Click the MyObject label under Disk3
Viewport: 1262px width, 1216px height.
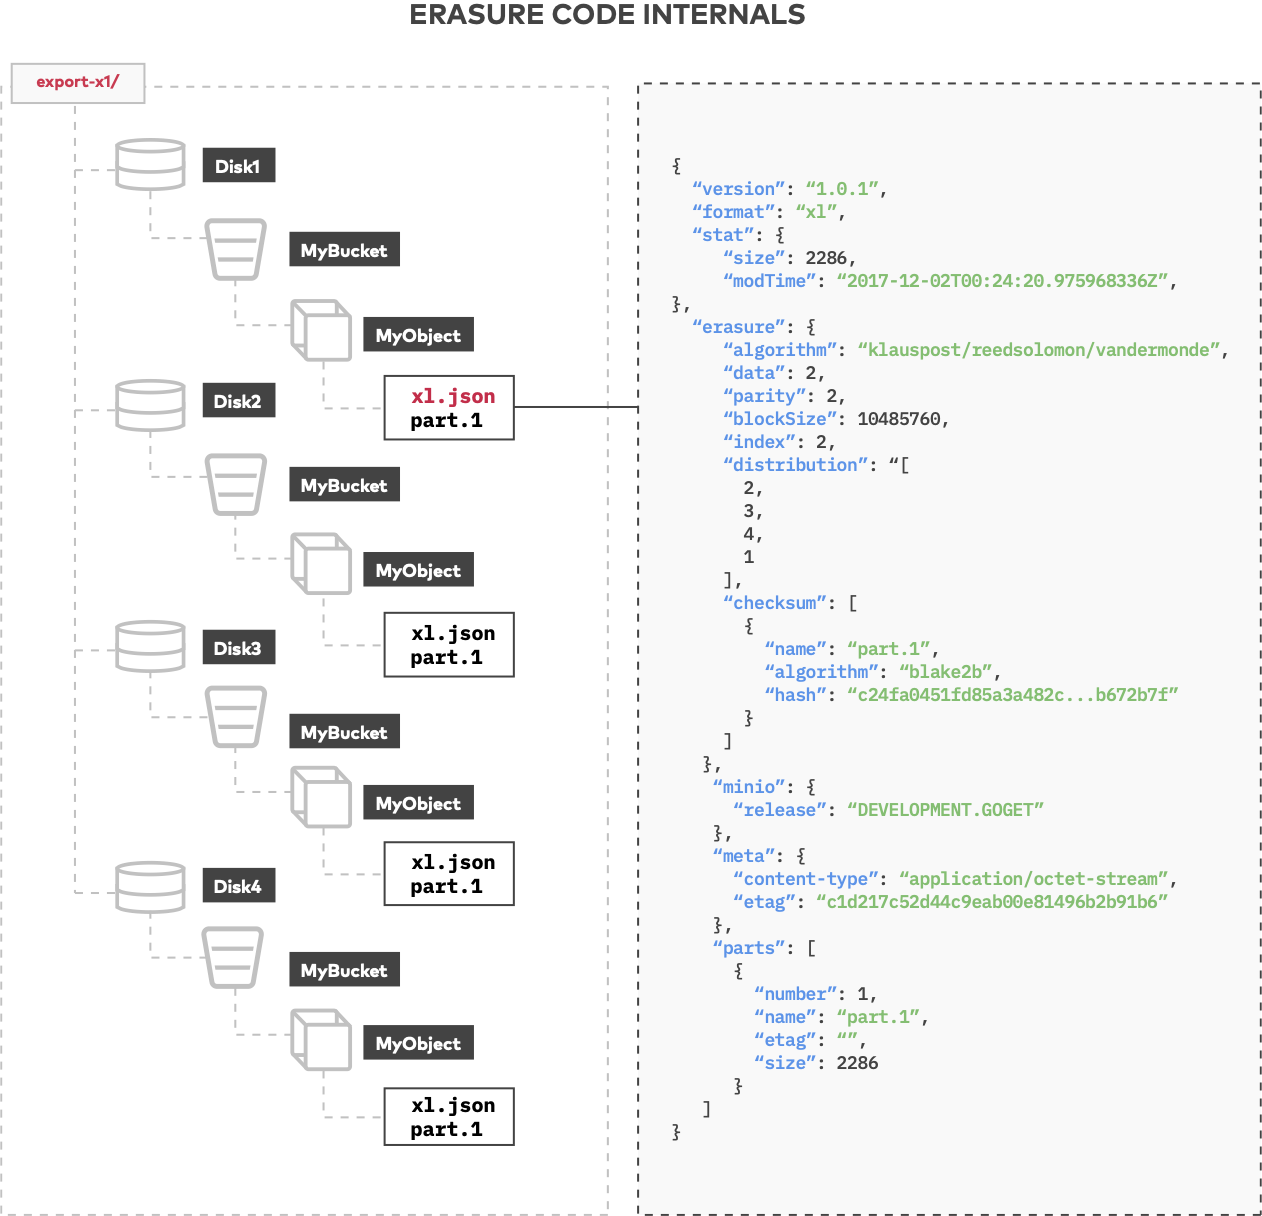click(x=418, y=802)
